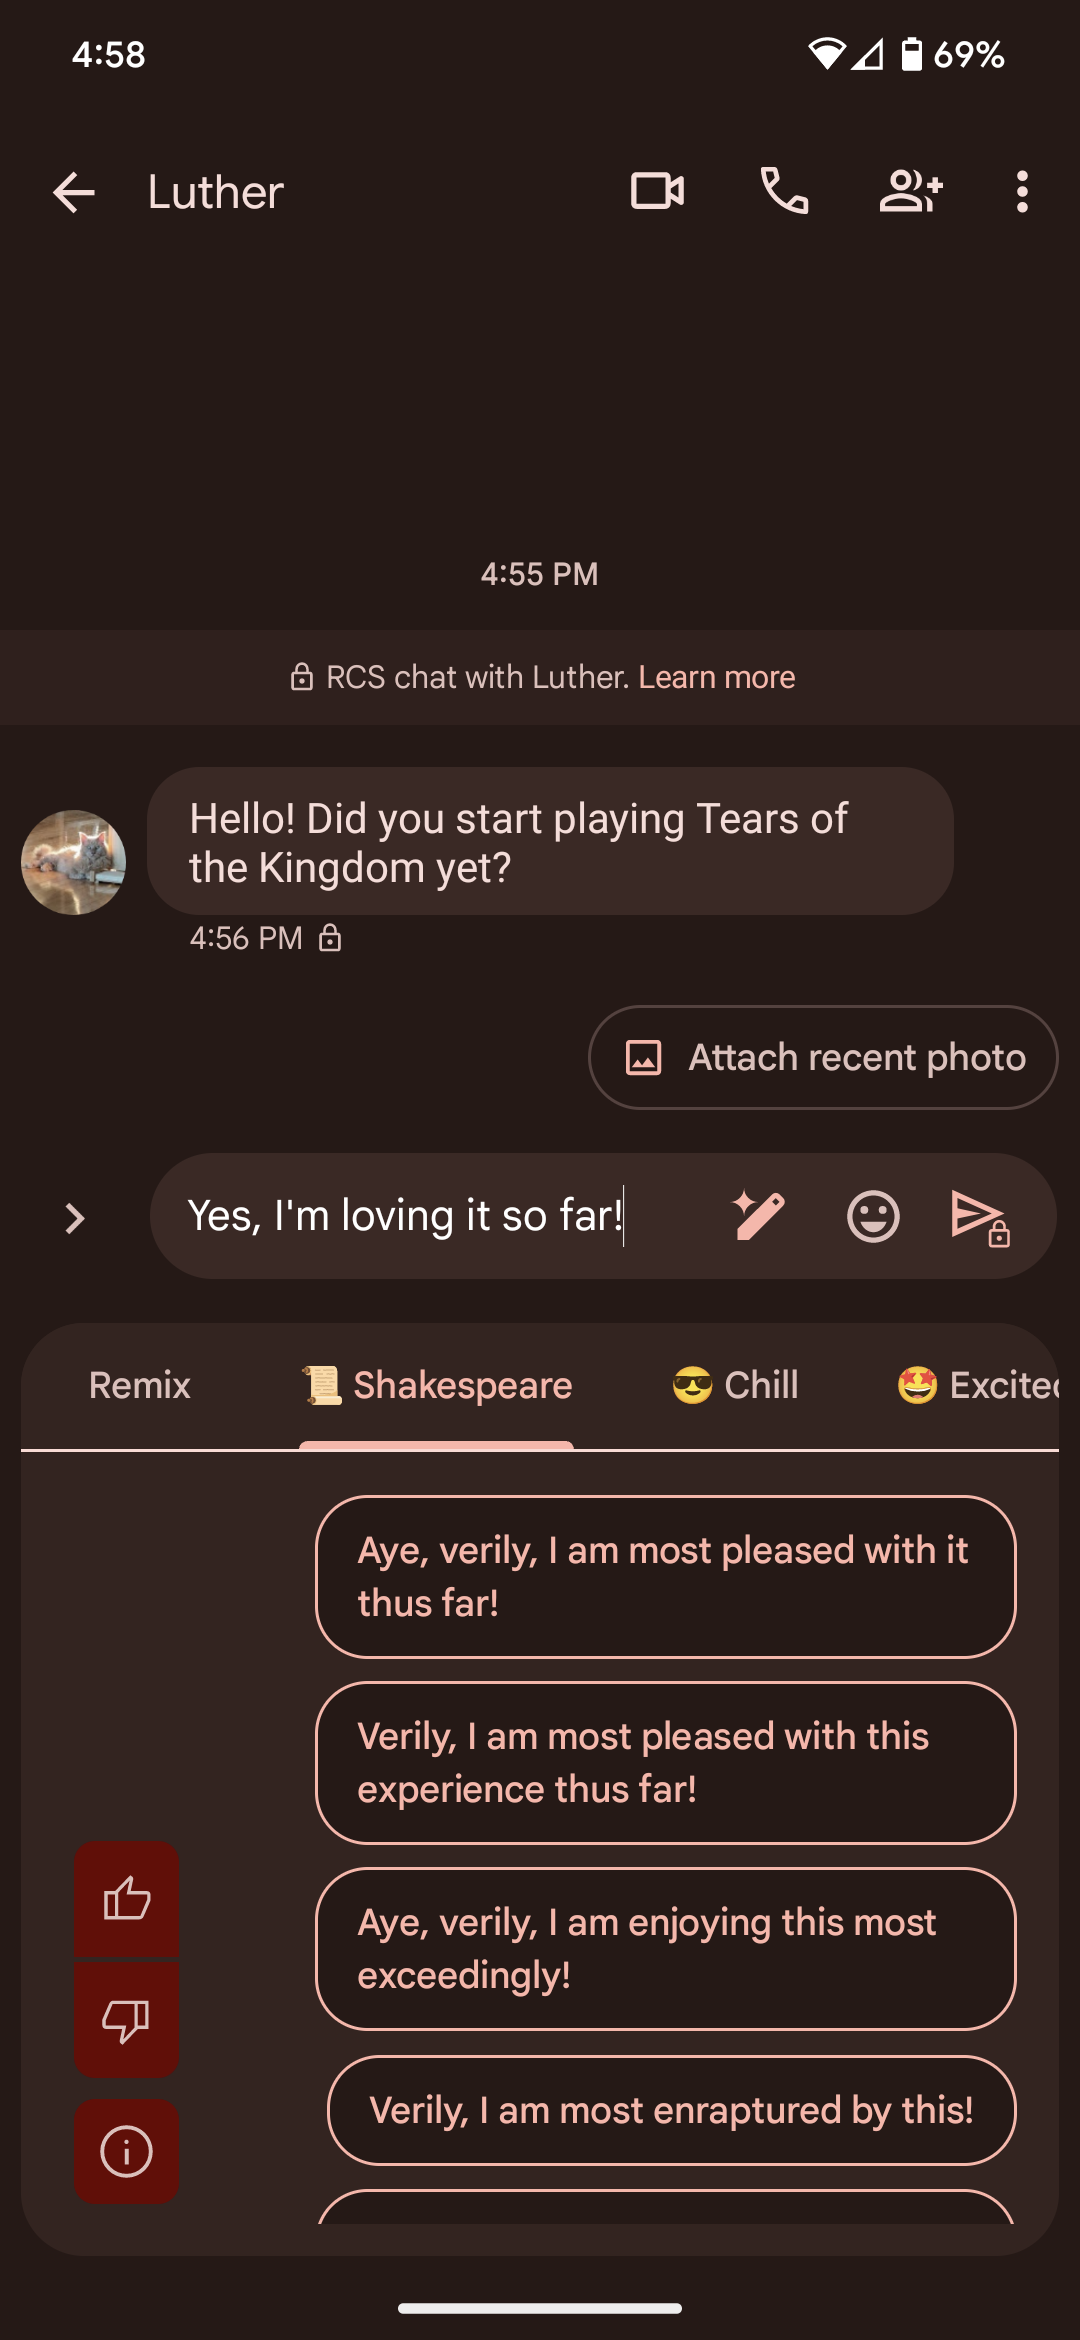Viewport: 1080px width, 2340px height.
Task: Tap the Magic Compose pencil icon
Action: [x=759, y=1216]
